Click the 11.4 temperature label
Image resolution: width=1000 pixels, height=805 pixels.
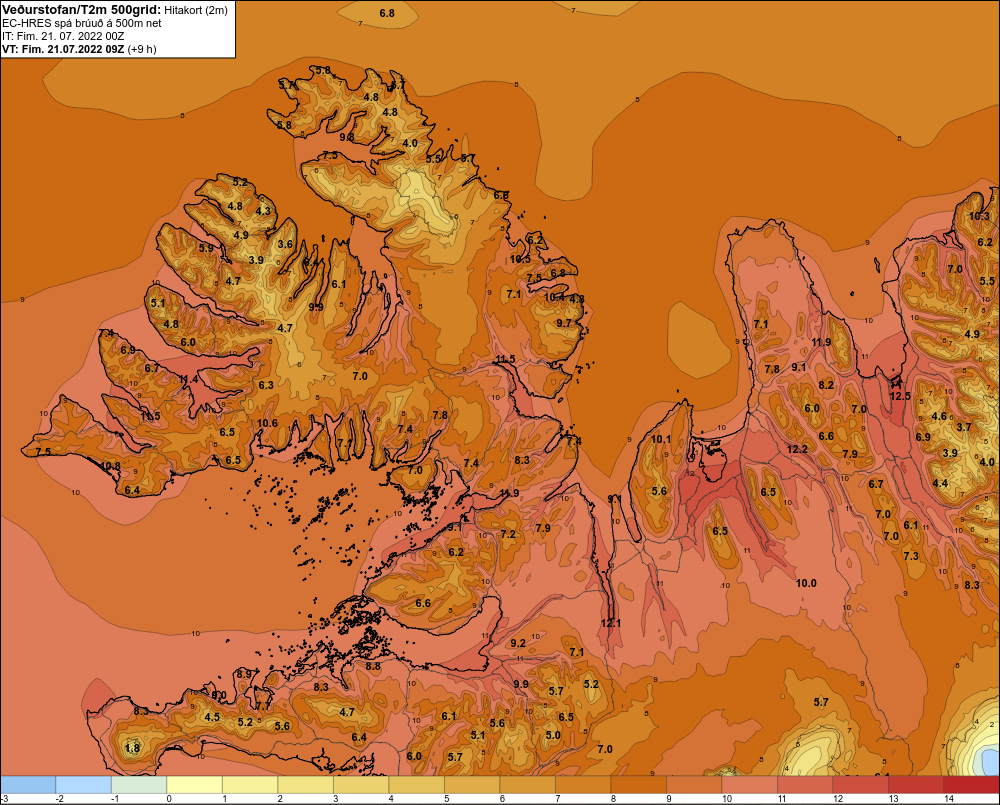tap(189, 380)
